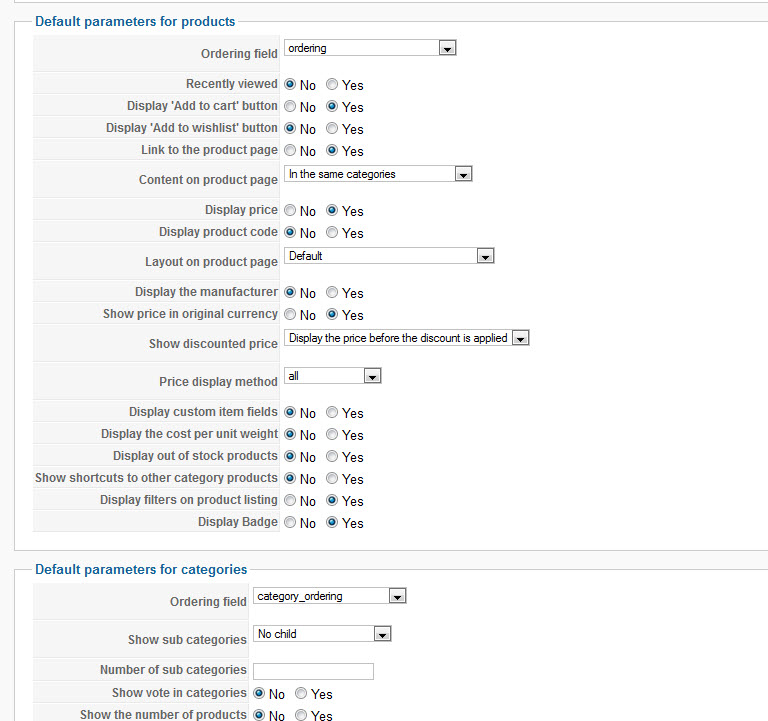The width and height of the screenshot is (768, 721).
Task: Select Yes for Display the manufacturer
Action: (x=332, y=293)
